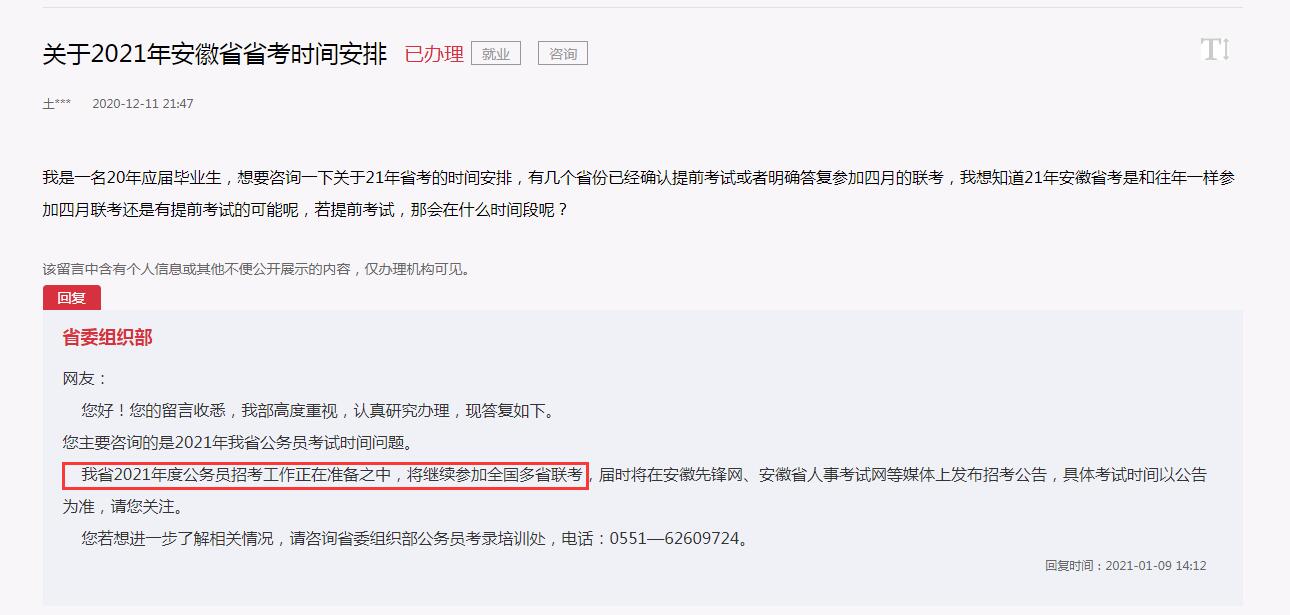
Task: Open the 回复 tab
Action: pos(72,298)
